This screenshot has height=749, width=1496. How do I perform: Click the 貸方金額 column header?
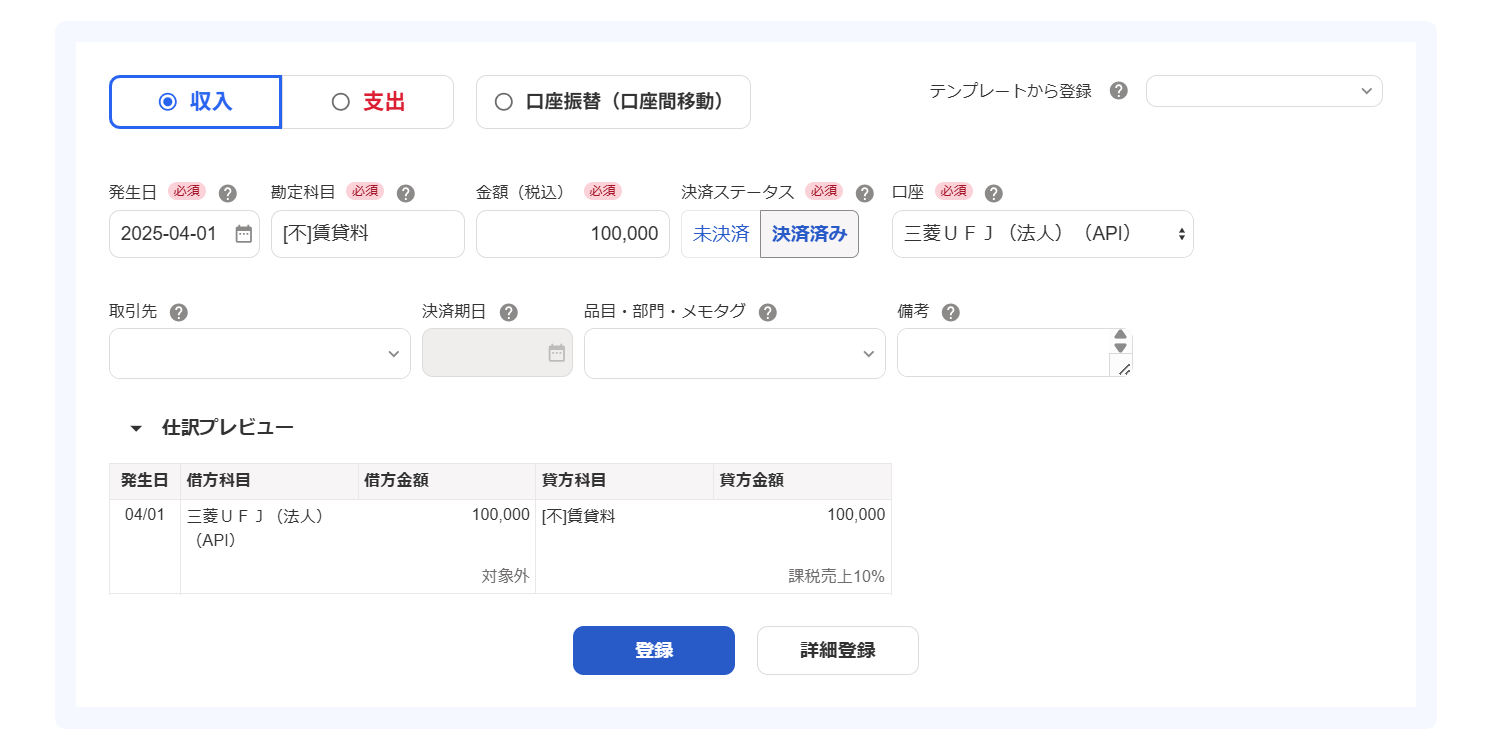(x=802, y=481)
